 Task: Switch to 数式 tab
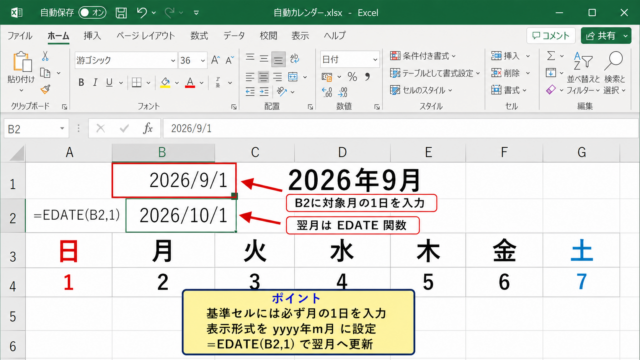(x=199, y=36)
